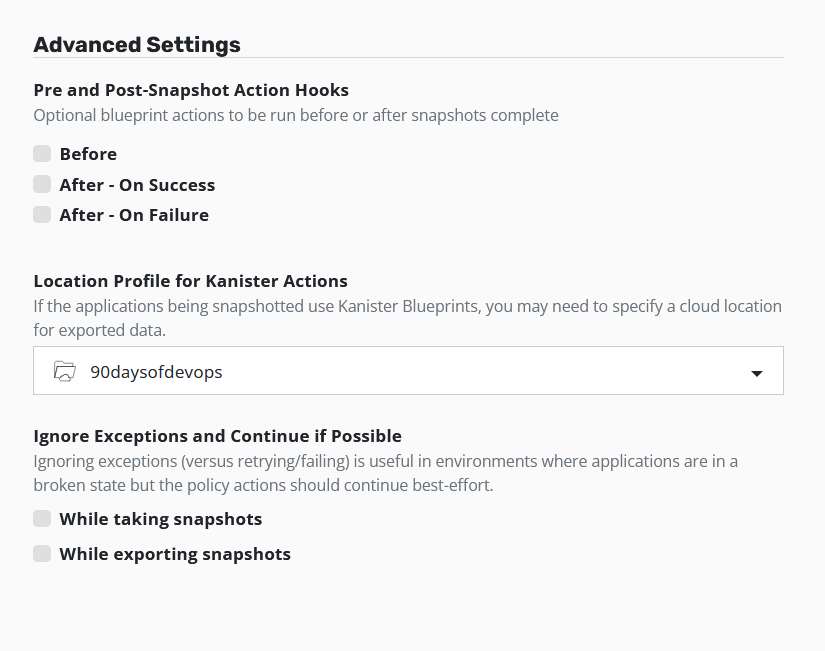The image size is (825, 651).
Task: Click the "While taking snapshots" label
Action: click(160, 519)
